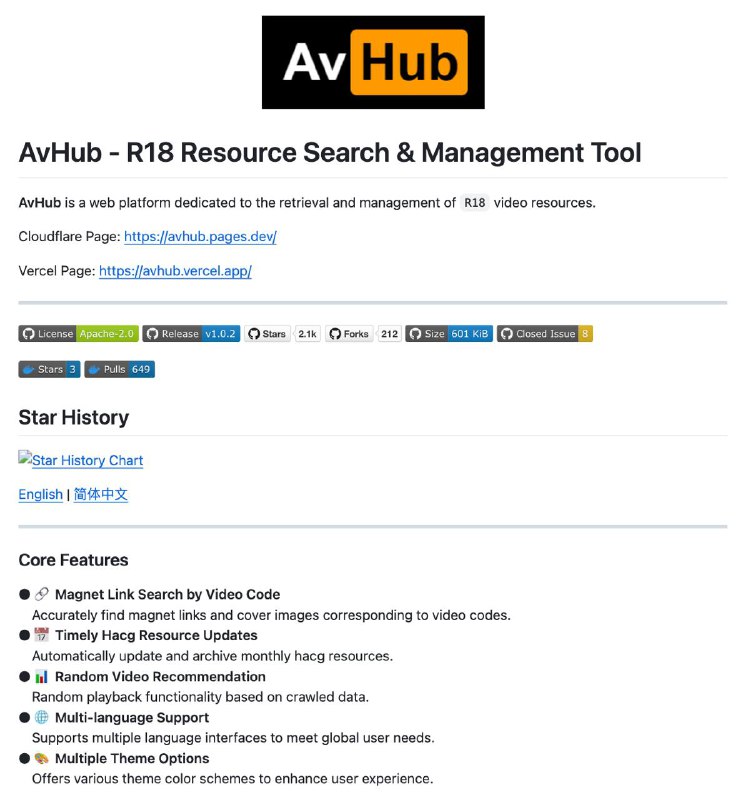The image size is (743, 800).
Task: Click 'Timely Hacg Resource Updates' text
Action: (x=156, y=635)
